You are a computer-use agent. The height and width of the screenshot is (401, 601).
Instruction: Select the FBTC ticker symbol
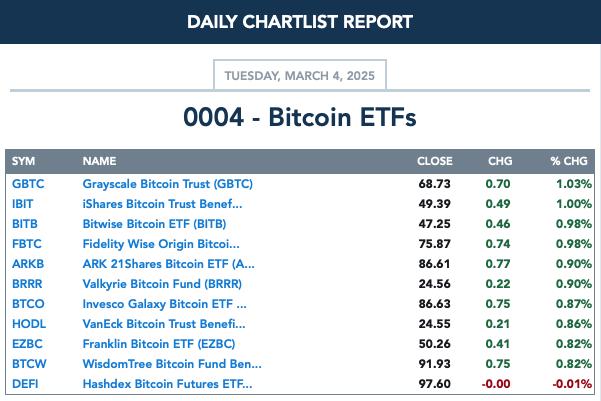click(x=27, y=243)
